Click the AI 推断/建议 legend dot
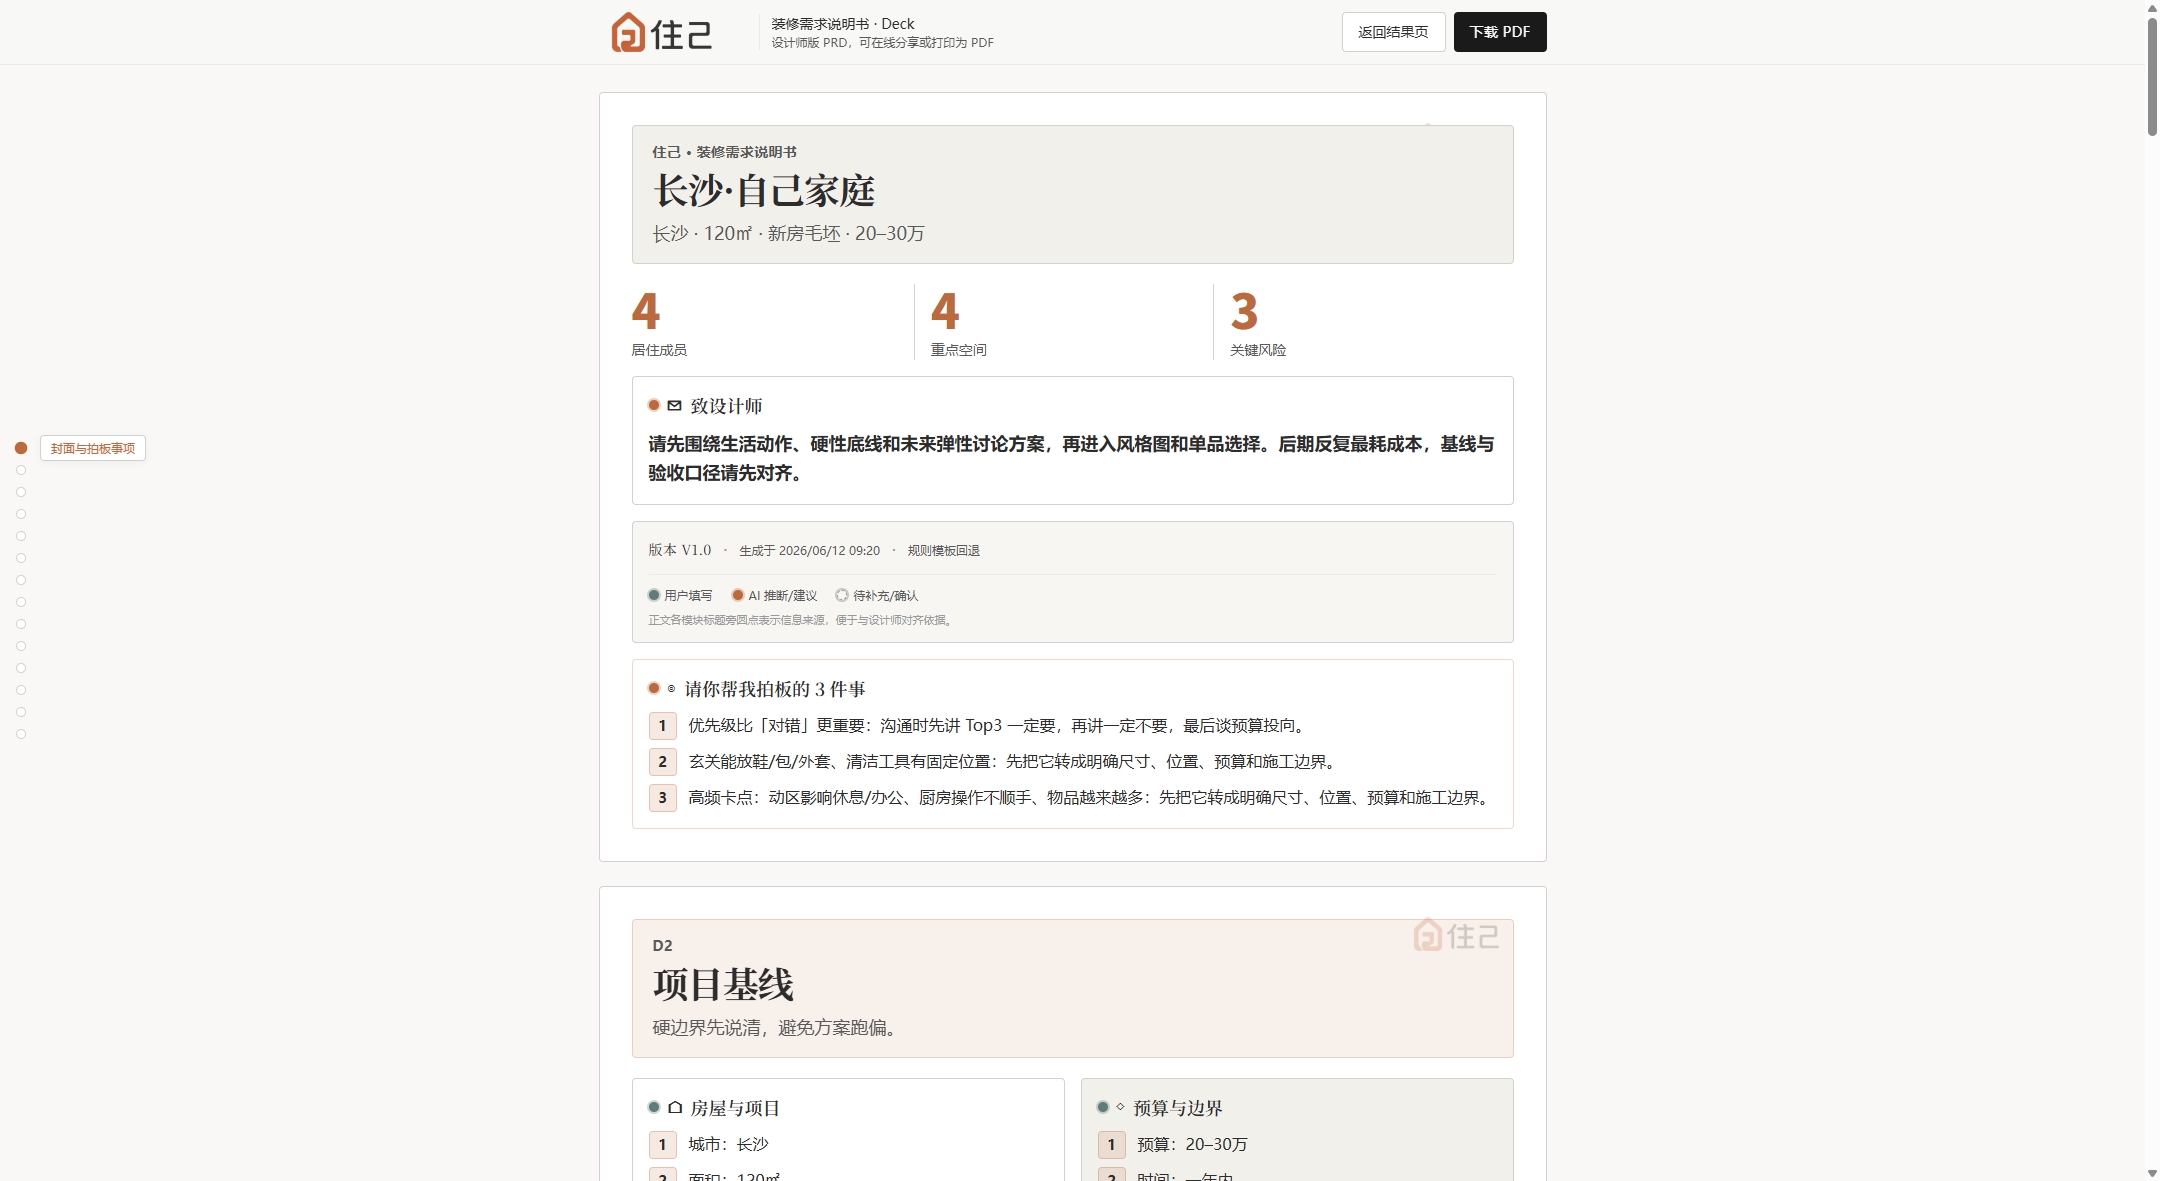Image resolution: width=2160 pixels, height=1181 pixels. point(738,595)
